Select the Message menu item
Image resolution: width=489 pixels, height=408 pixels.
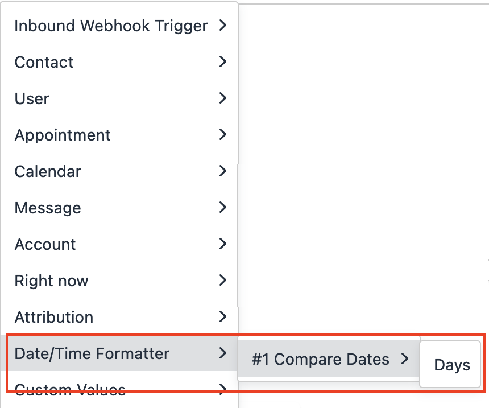tap(119, 208)
